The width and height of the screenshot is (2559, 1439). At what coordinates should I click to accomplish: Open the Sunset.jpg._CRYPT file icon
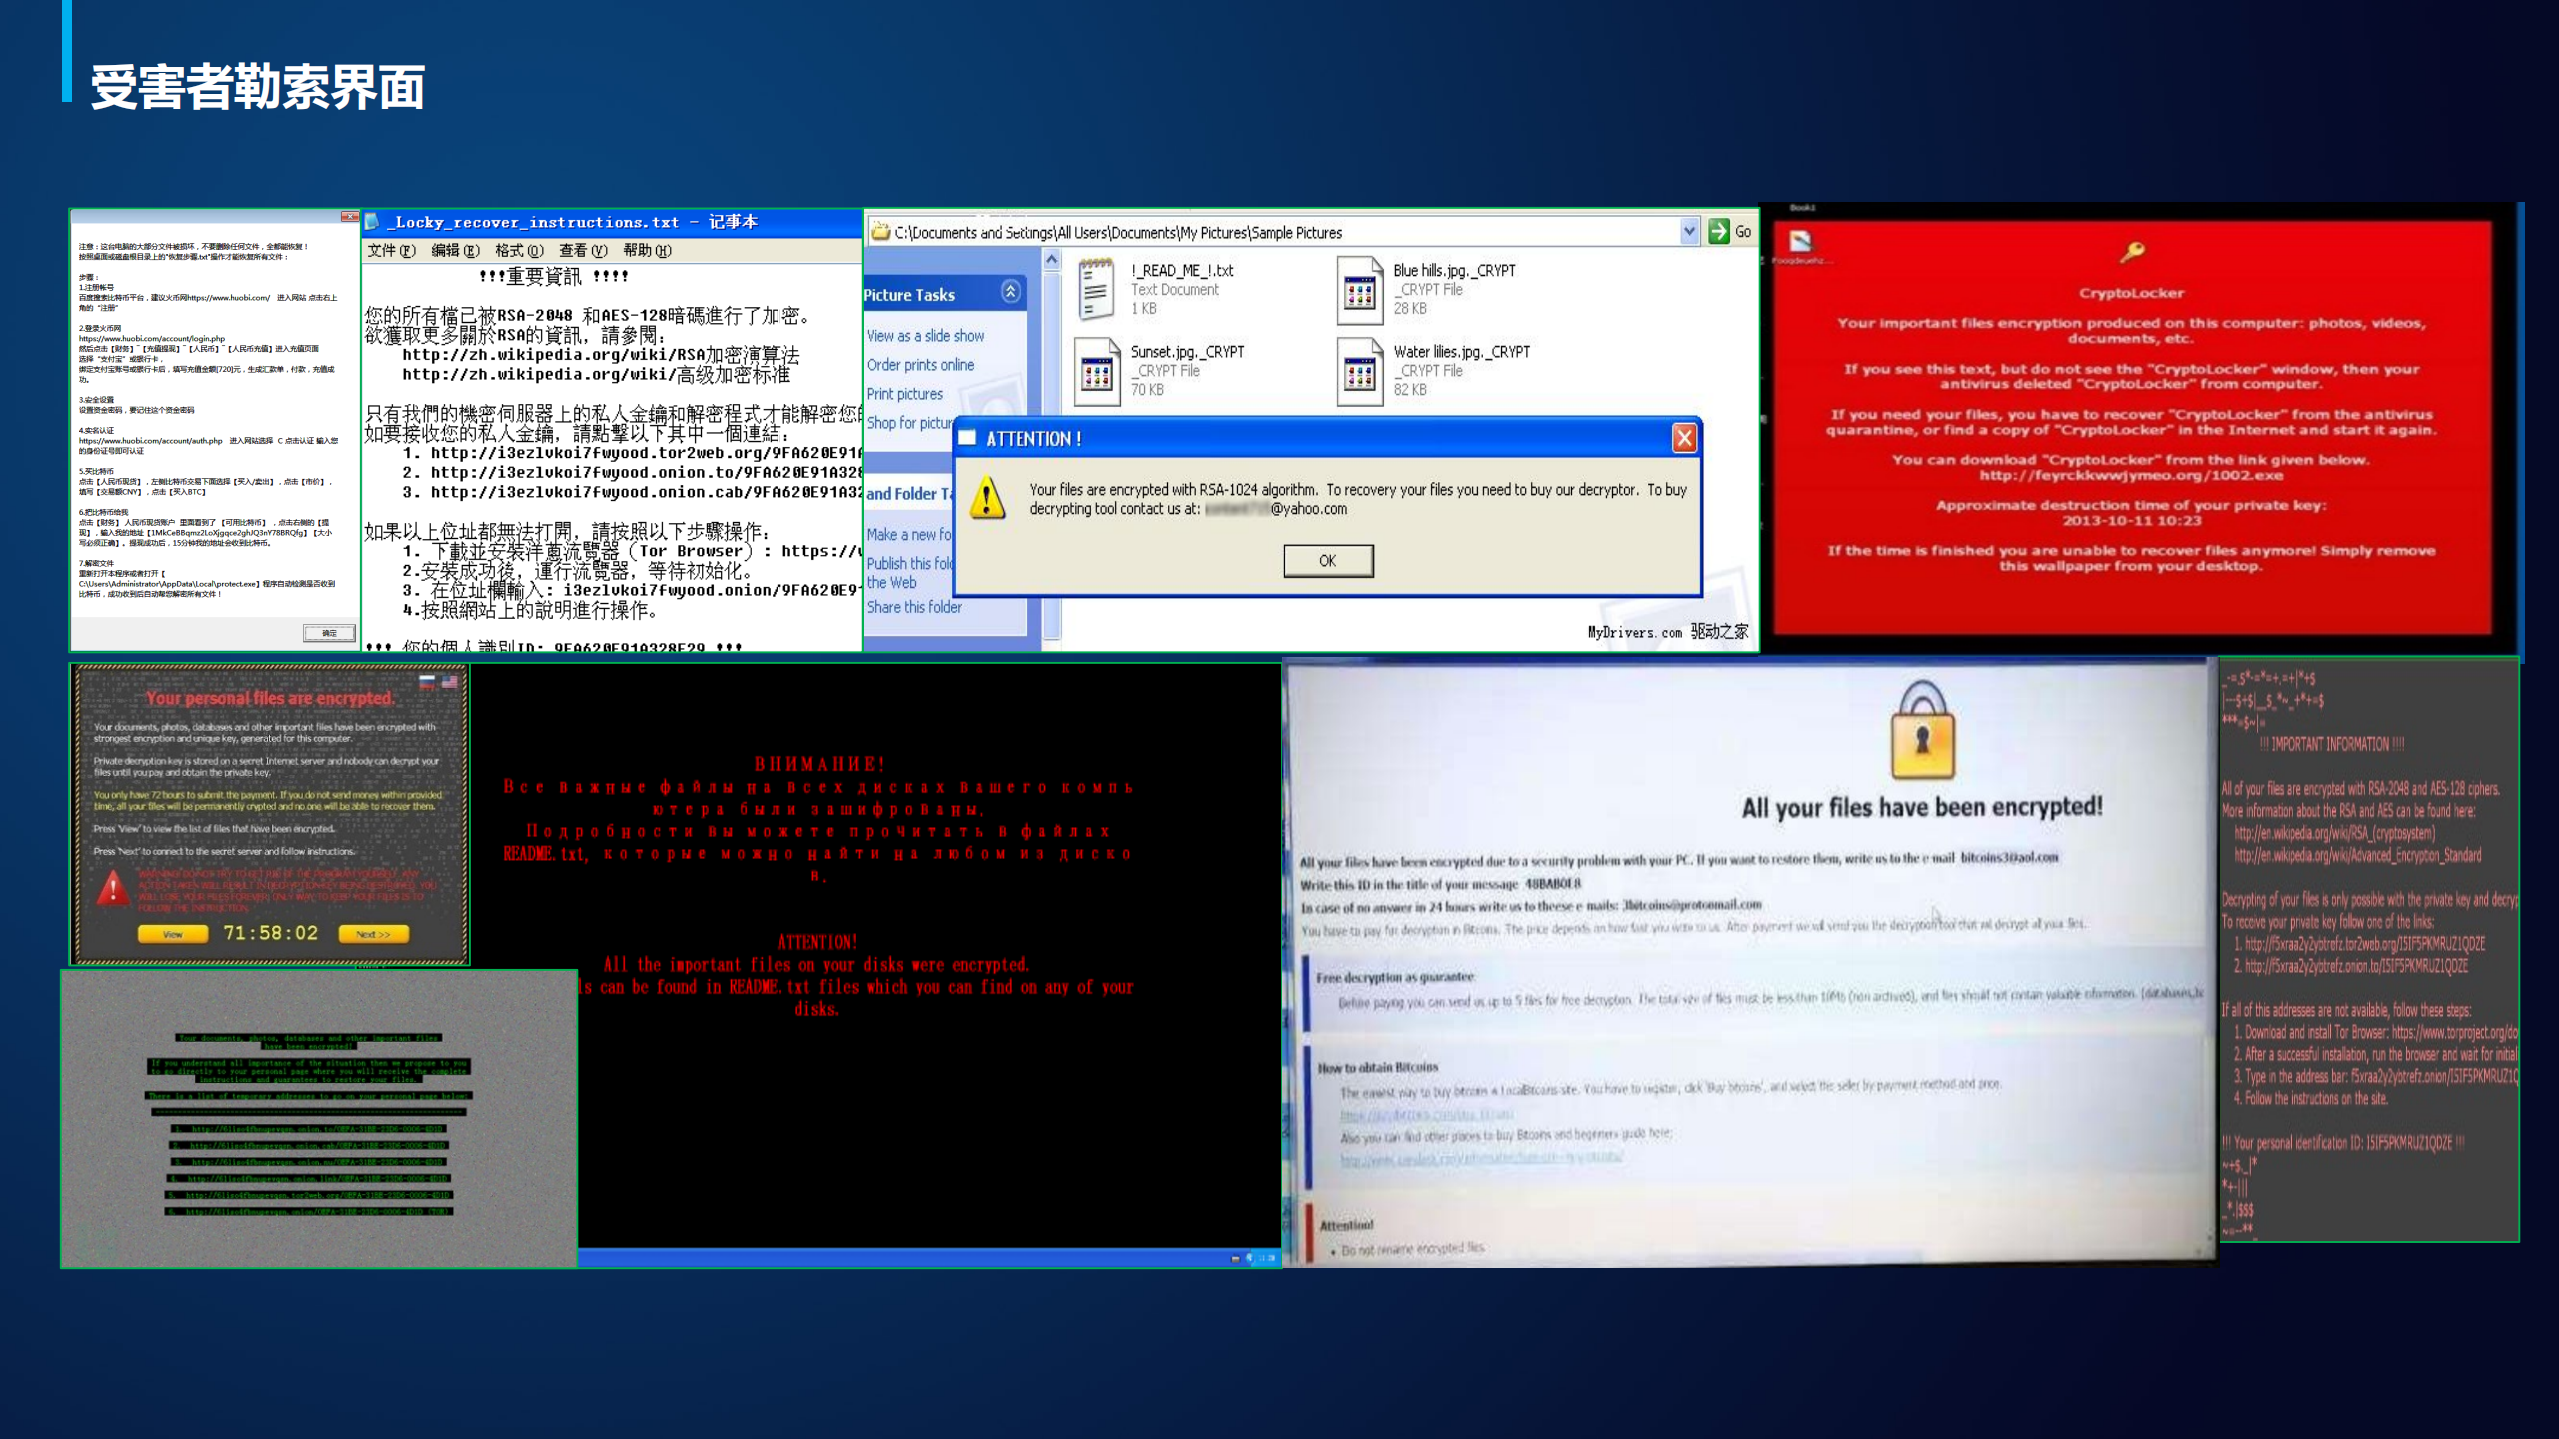pyautogui.click(x=1096, y=371)
